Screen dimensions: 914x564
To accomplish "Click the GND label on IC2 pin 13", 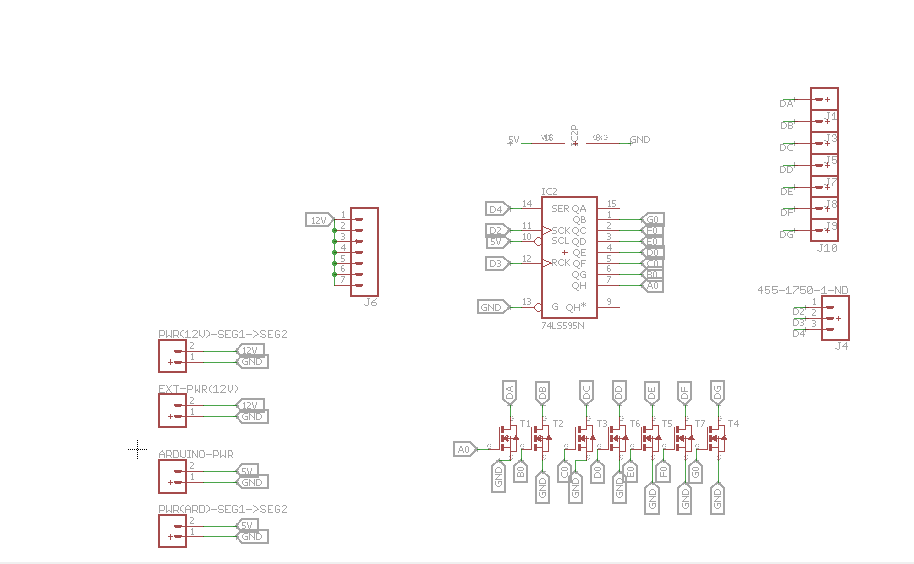I will [493, 307].
